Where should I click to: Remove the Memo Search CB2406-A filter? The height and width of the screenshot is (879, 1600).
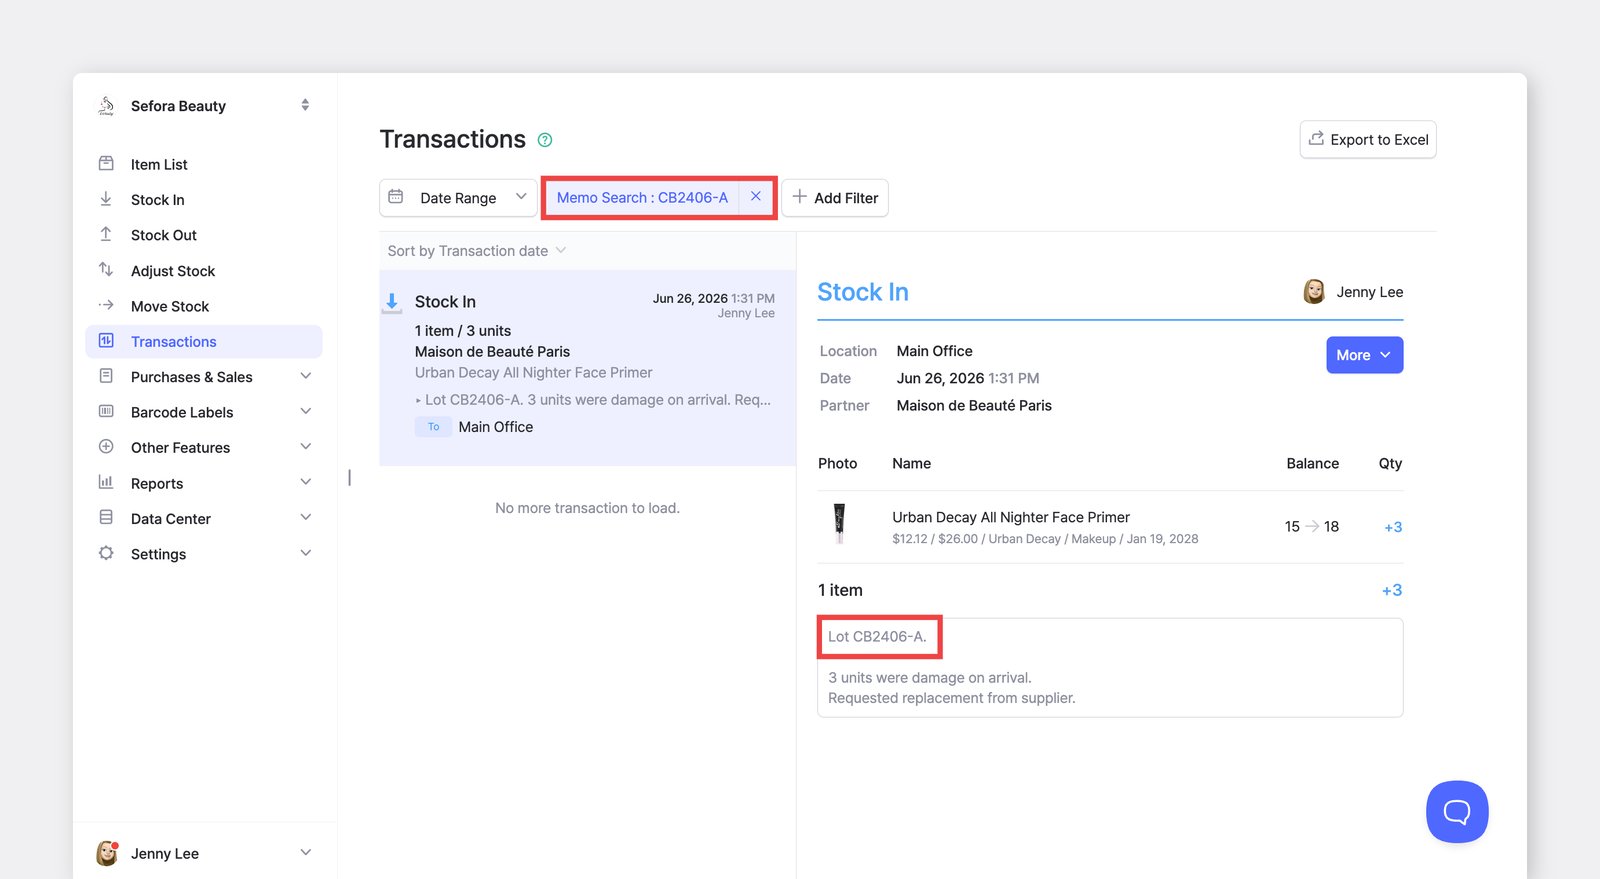(756, 197)
